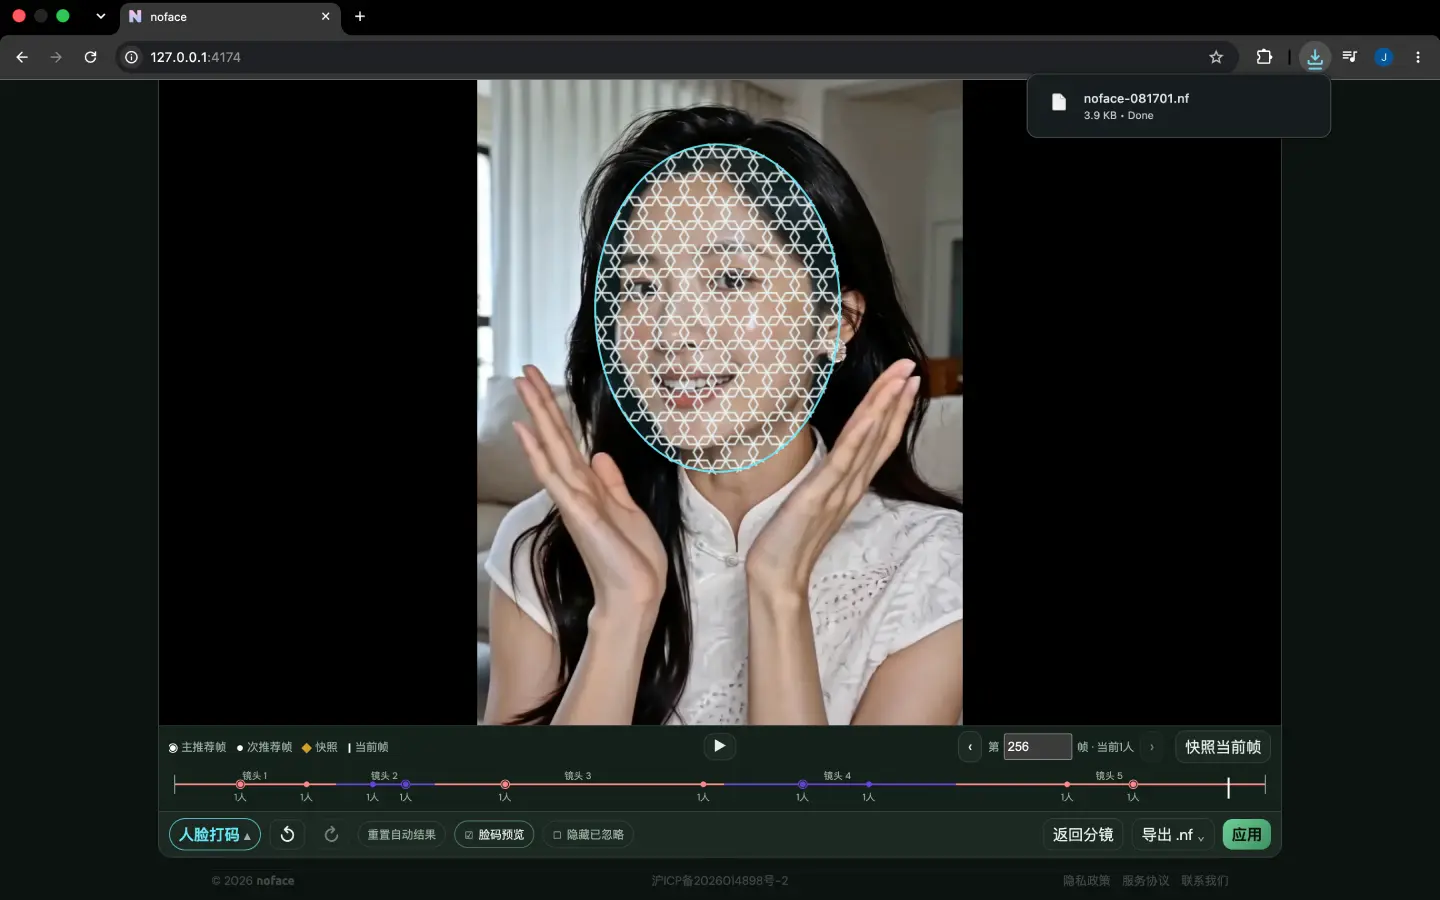Play the video preview
Image resolution: width=1440 pixels, height=900 pixels.
(x=719, y=746)
